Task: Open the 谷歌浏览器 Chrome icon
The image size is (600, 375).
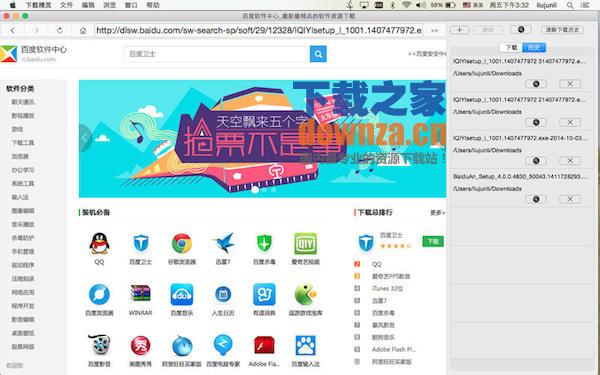Action: tap(182, 243)
